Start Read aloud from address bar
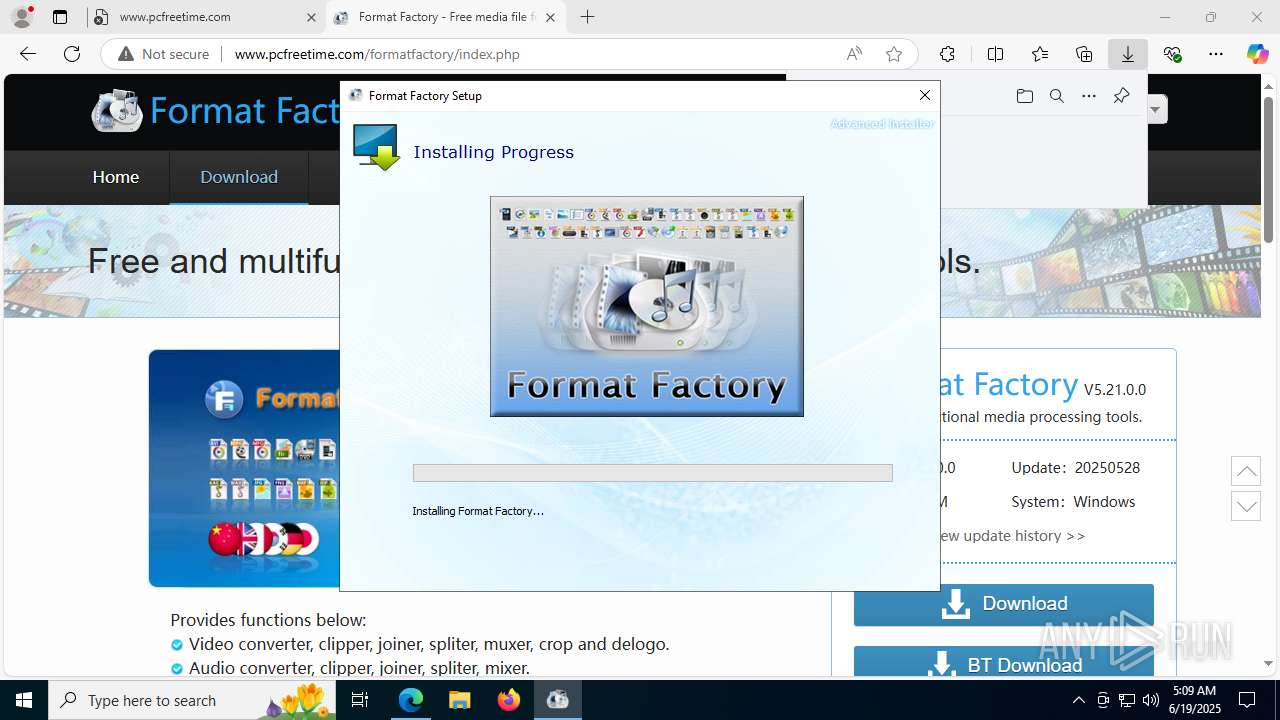 [x=854, y=54]
